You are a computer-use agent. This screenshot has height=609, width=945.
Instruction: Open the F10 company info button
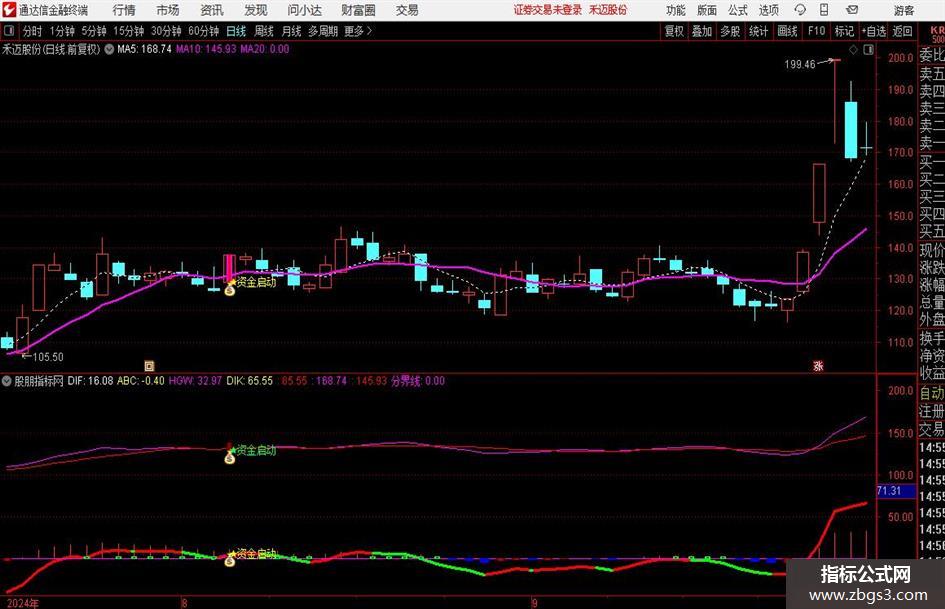817,31
